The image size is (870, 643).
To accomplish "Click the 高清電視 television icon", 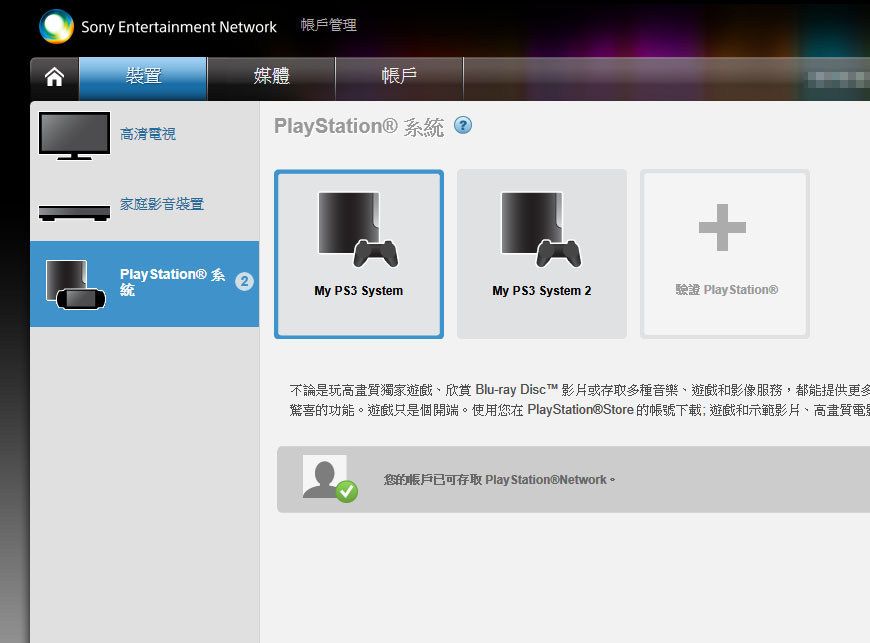I will tap(74, 135).
